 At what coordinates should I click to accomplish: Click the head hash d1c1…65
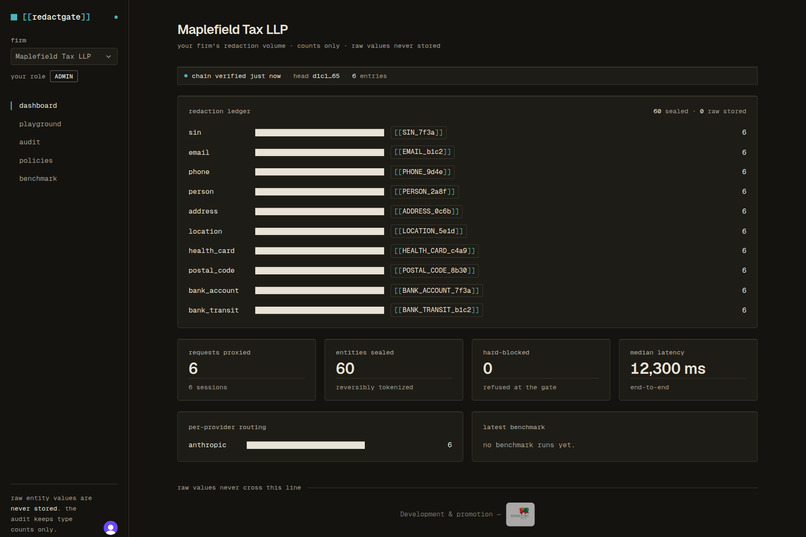tap(326, 76)
